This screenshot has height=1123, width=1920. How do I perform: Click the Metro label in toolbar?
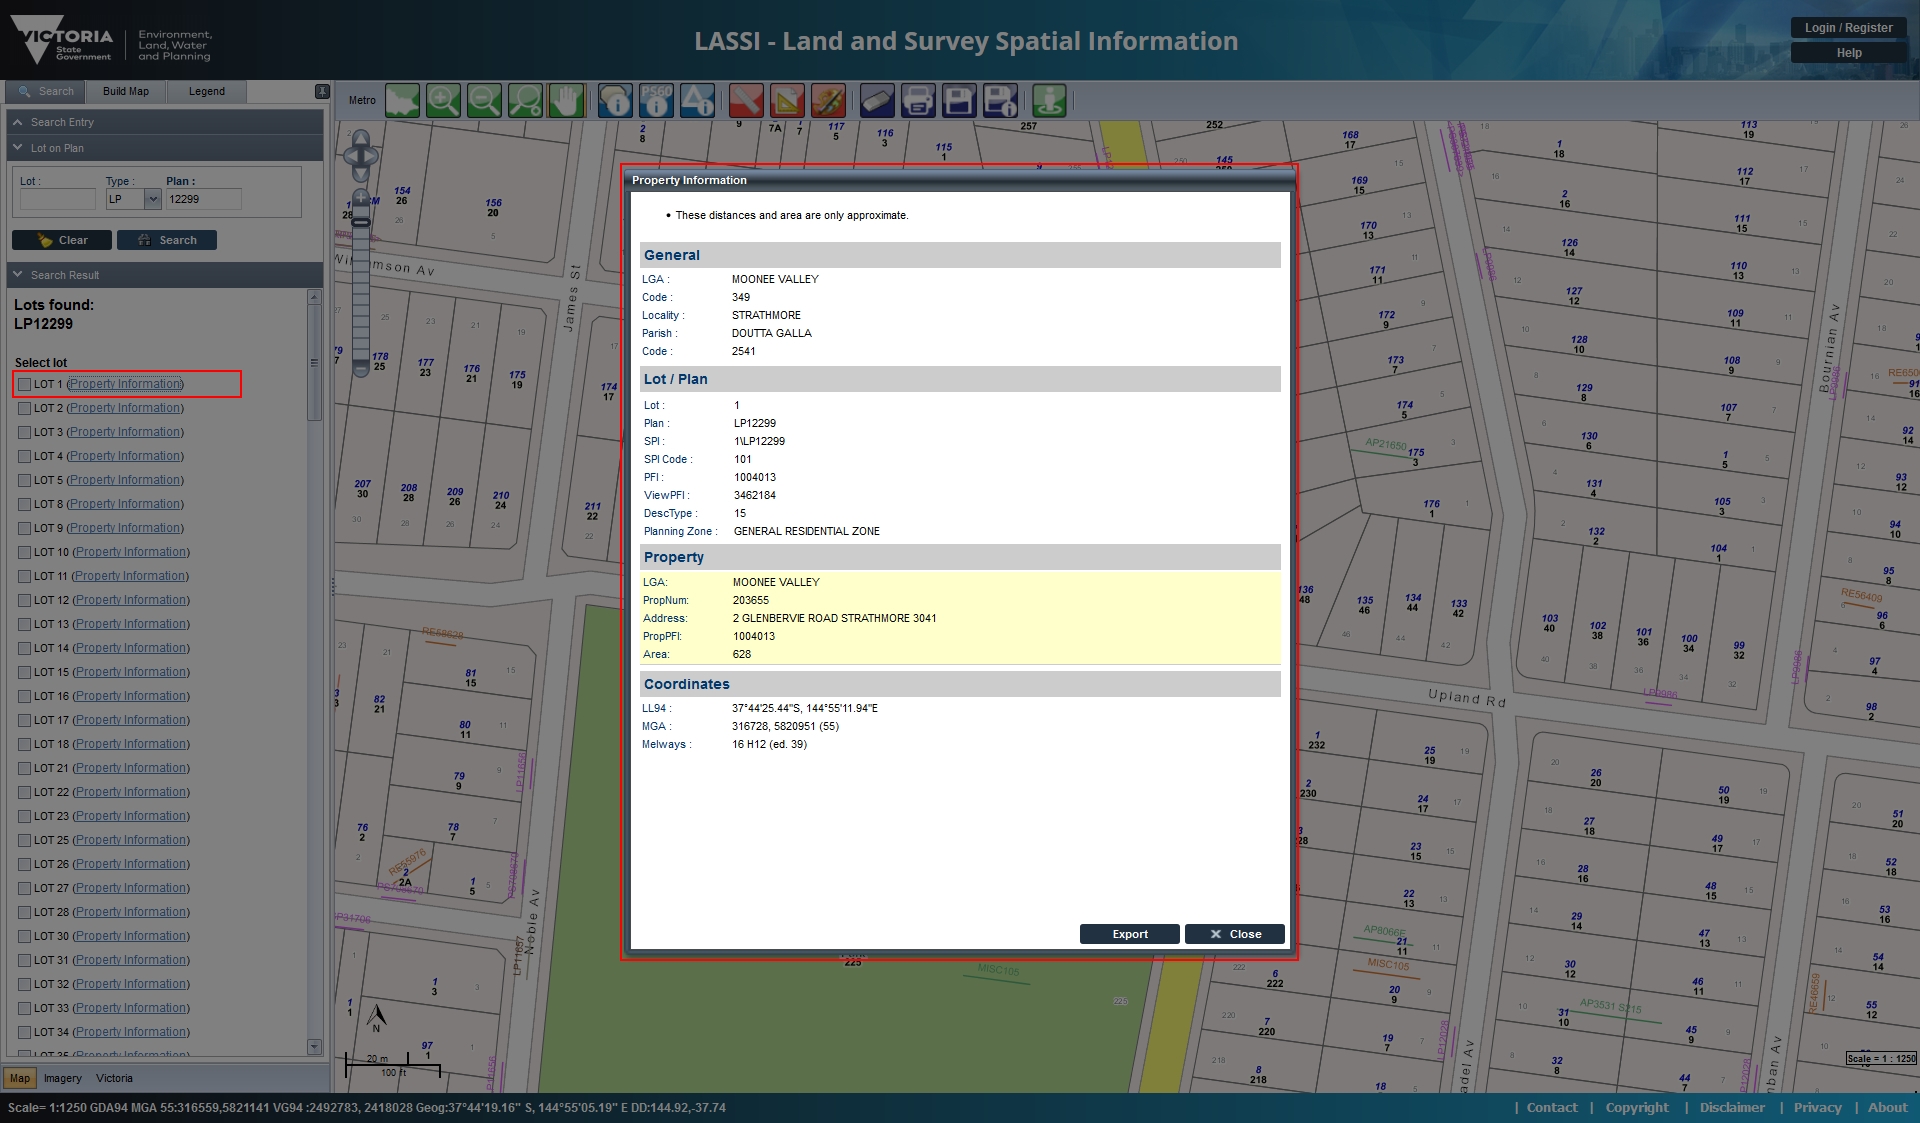pos(362,100)
